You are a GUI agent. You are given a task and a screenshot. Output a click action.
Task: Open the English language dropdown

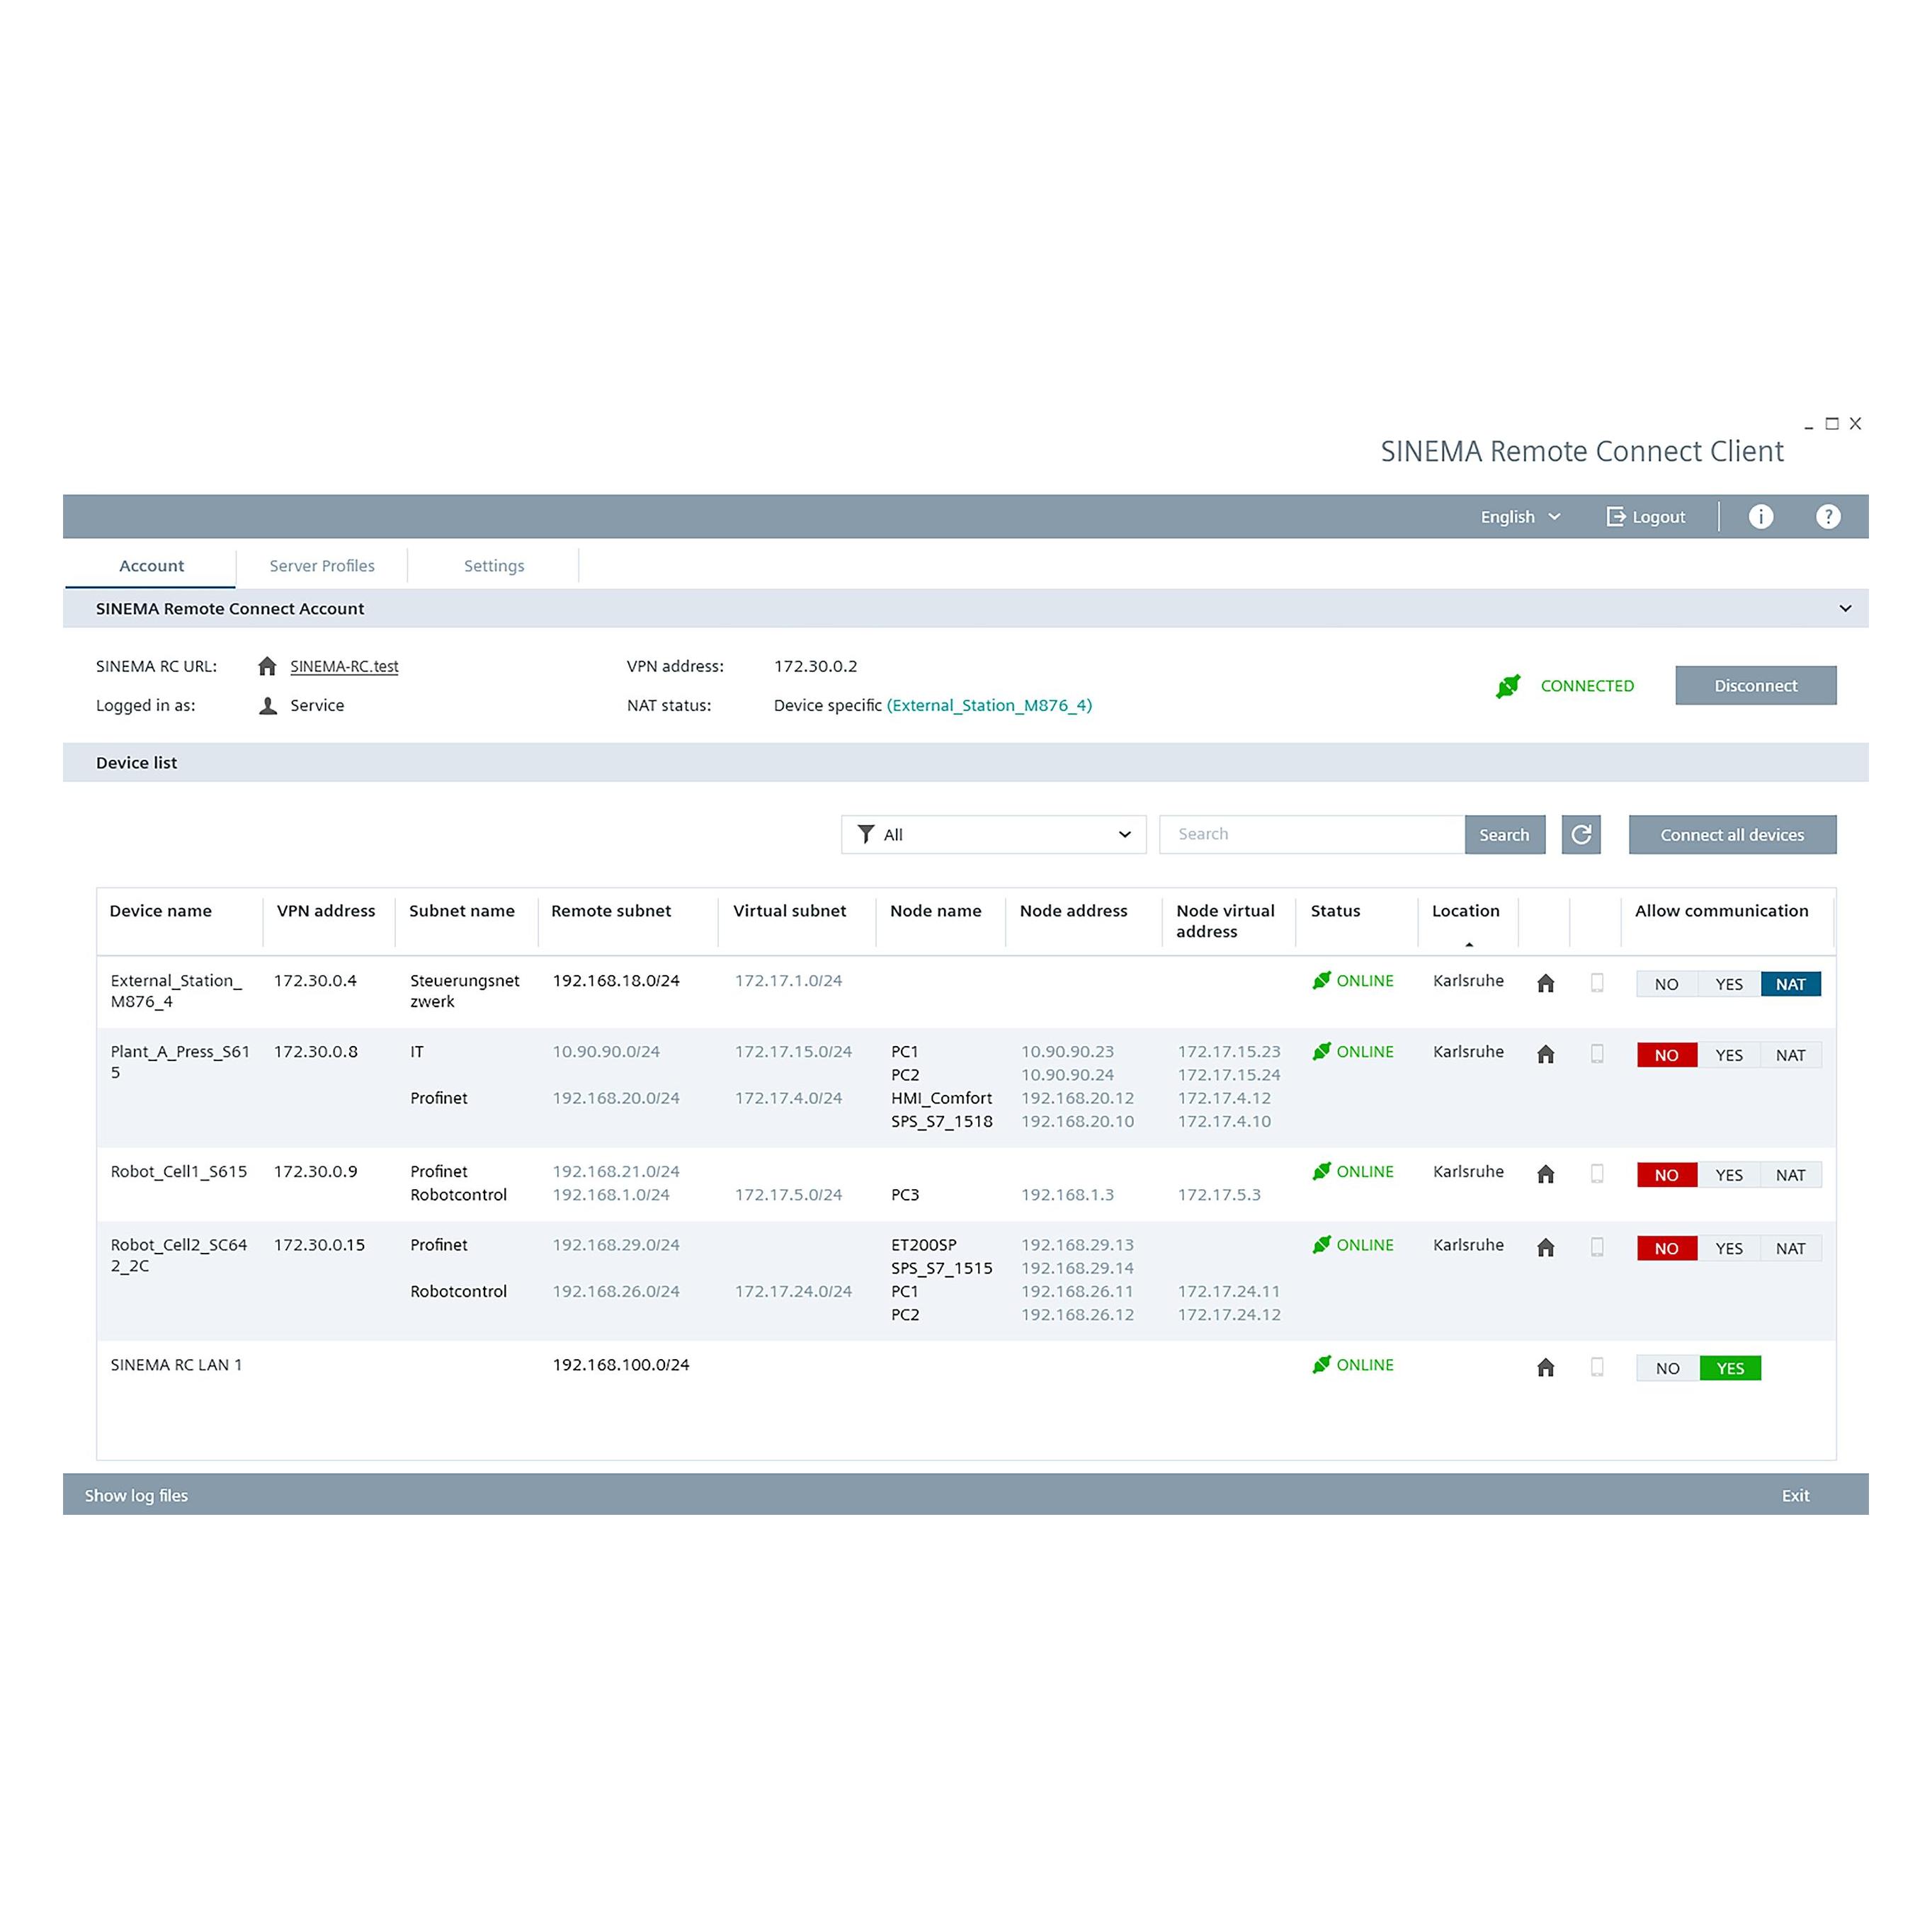1520,517
